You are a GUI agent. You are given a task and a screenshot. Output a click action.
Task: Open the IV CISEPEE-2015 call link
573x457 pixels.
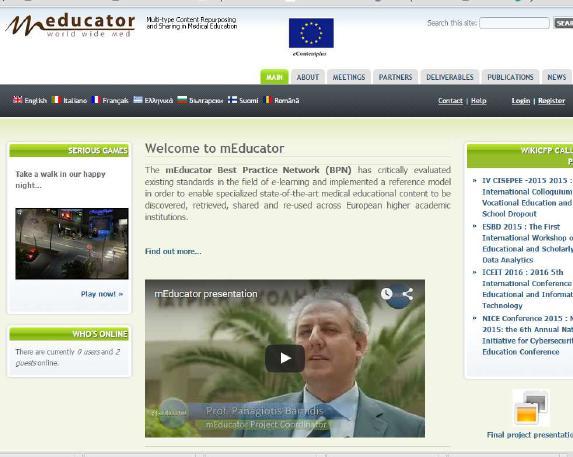pyautogui.click(x=527, y=197)
